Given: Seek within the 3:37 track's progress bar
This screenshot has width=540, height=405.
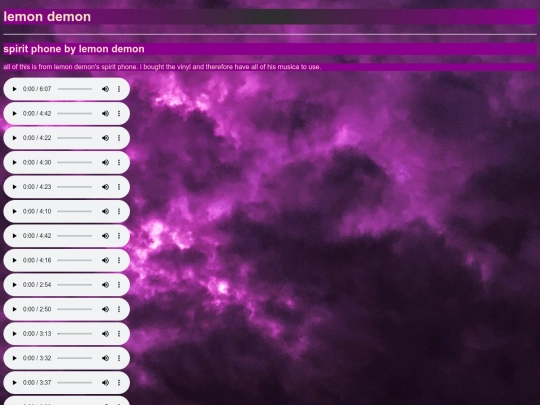Looking at the screenshot, I should point(75,382).
